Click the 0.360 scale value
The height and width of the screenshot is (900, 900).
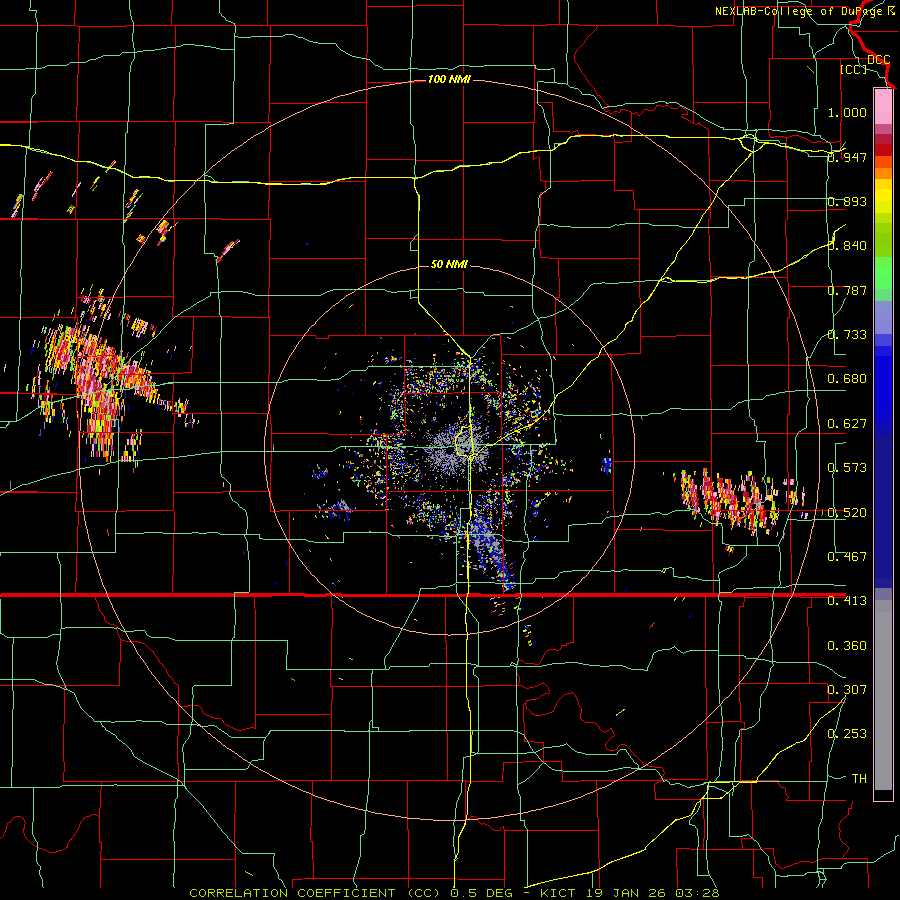pos(847,646)
